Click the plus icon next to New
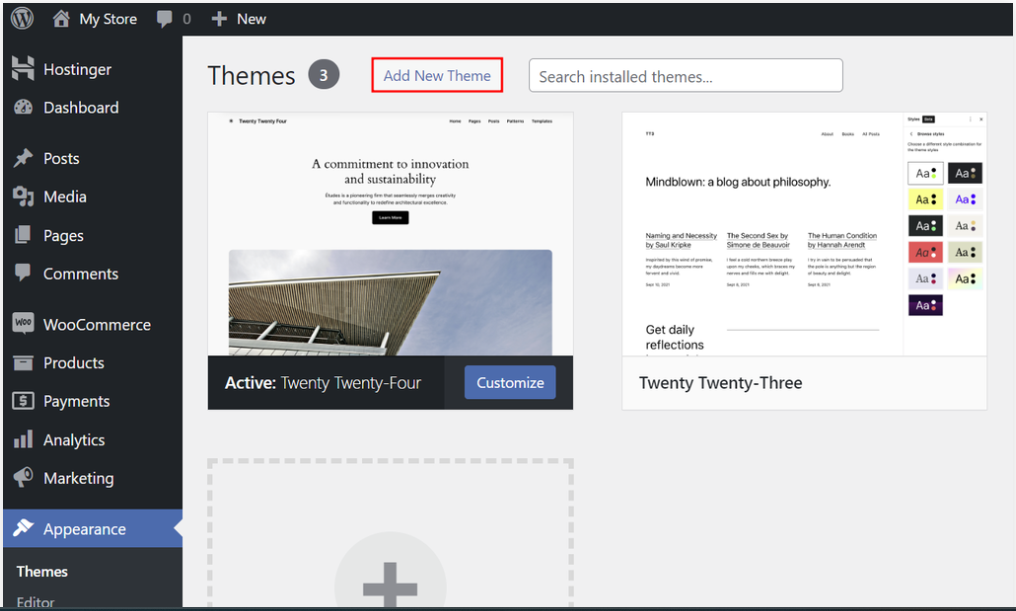Image resolution: width=1016 pixels, height=611 pixels. [219, 19]
